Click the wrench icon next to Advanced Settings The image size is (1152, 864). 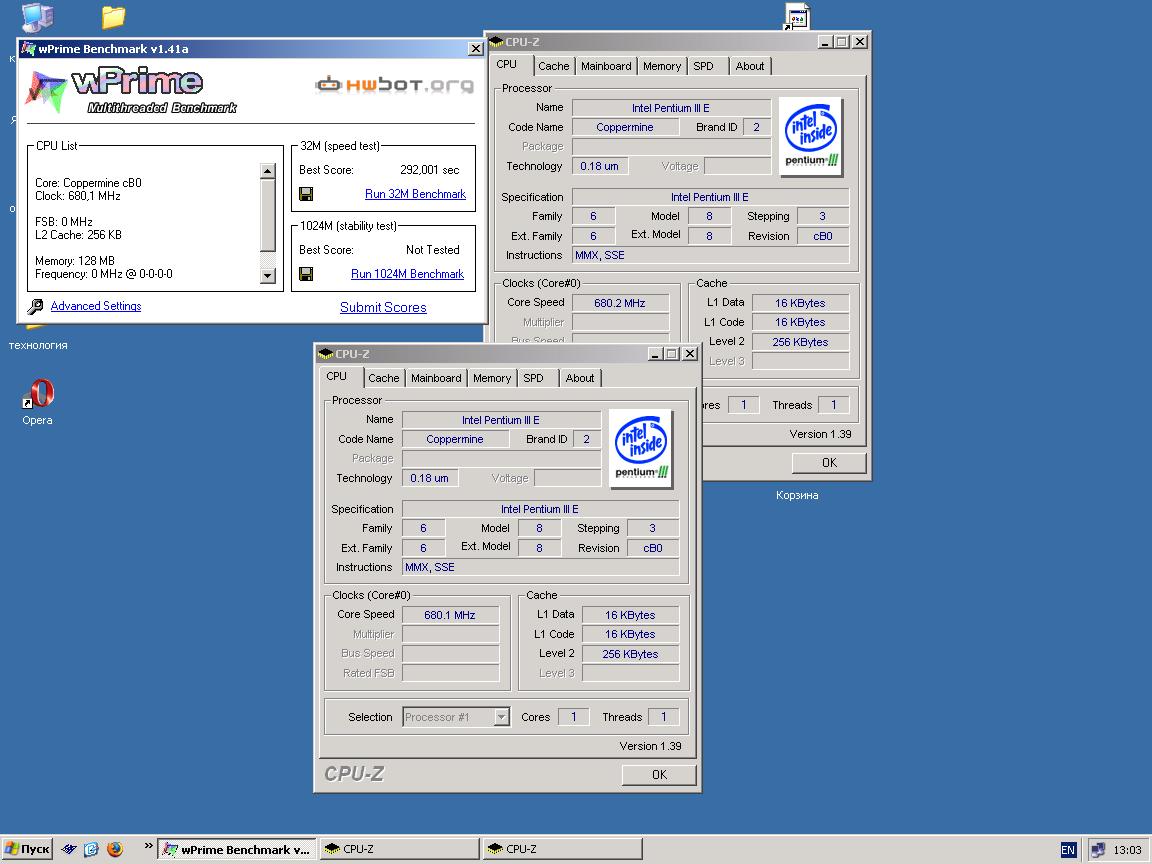tap(35, 306)
